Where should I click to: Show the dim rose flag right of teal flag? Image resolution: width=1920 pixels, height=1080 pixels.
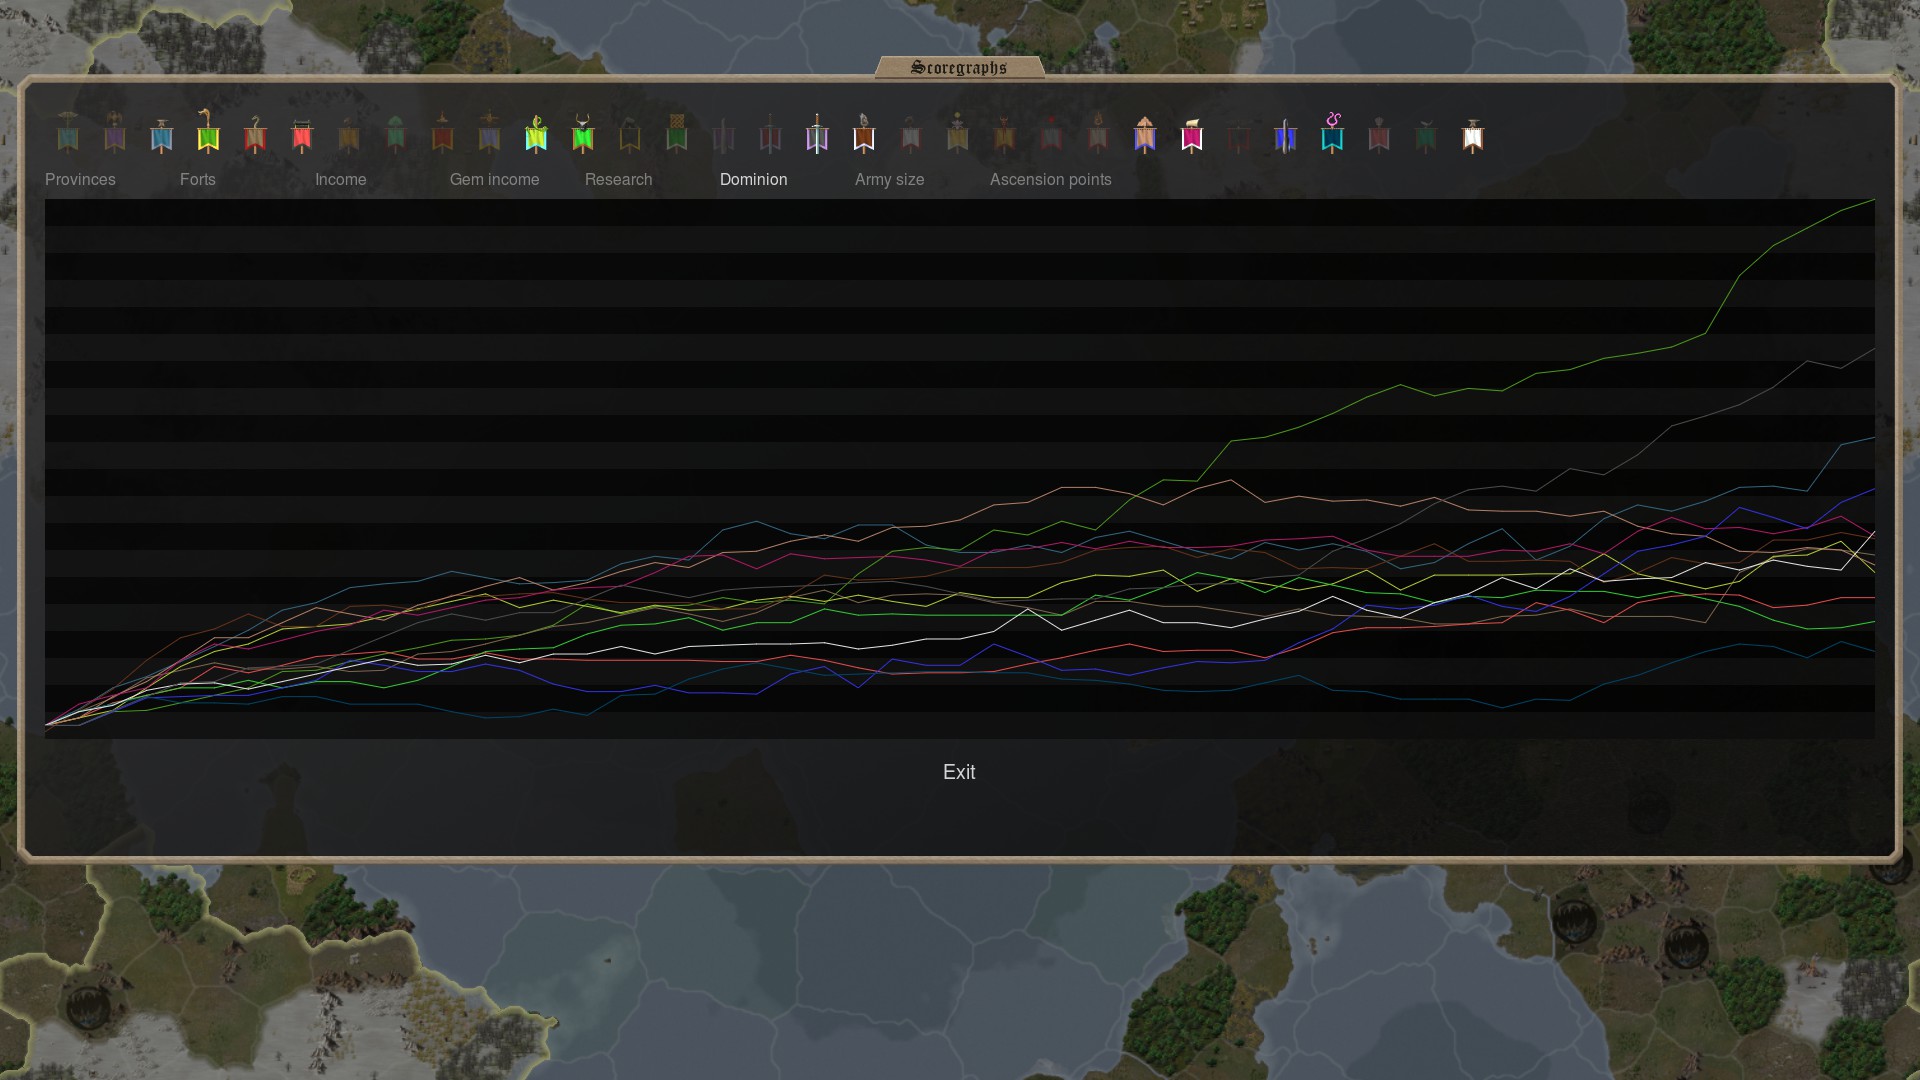click(1379, 134)
